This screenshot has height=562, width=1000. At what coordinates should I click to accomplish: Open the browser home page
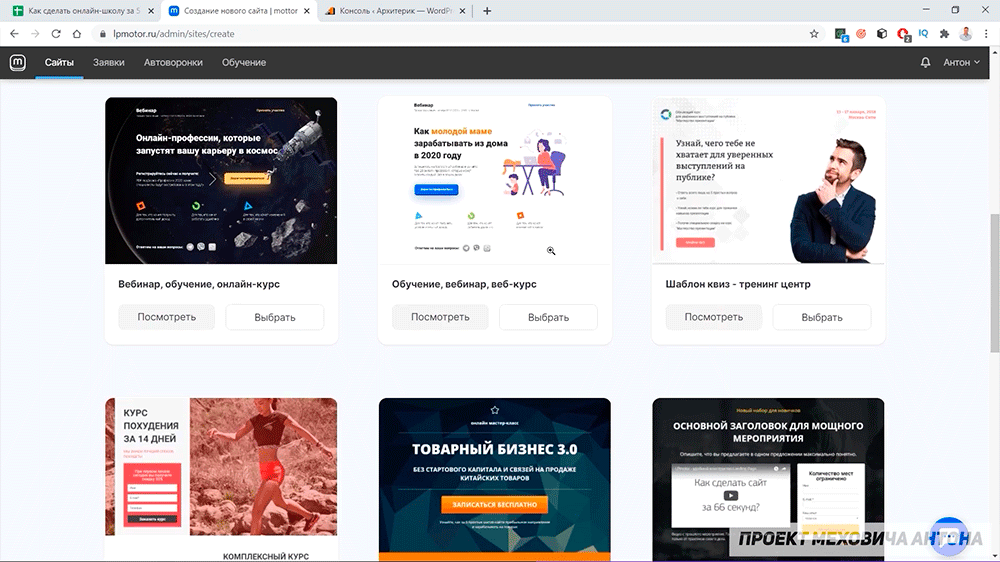(77, 34)
